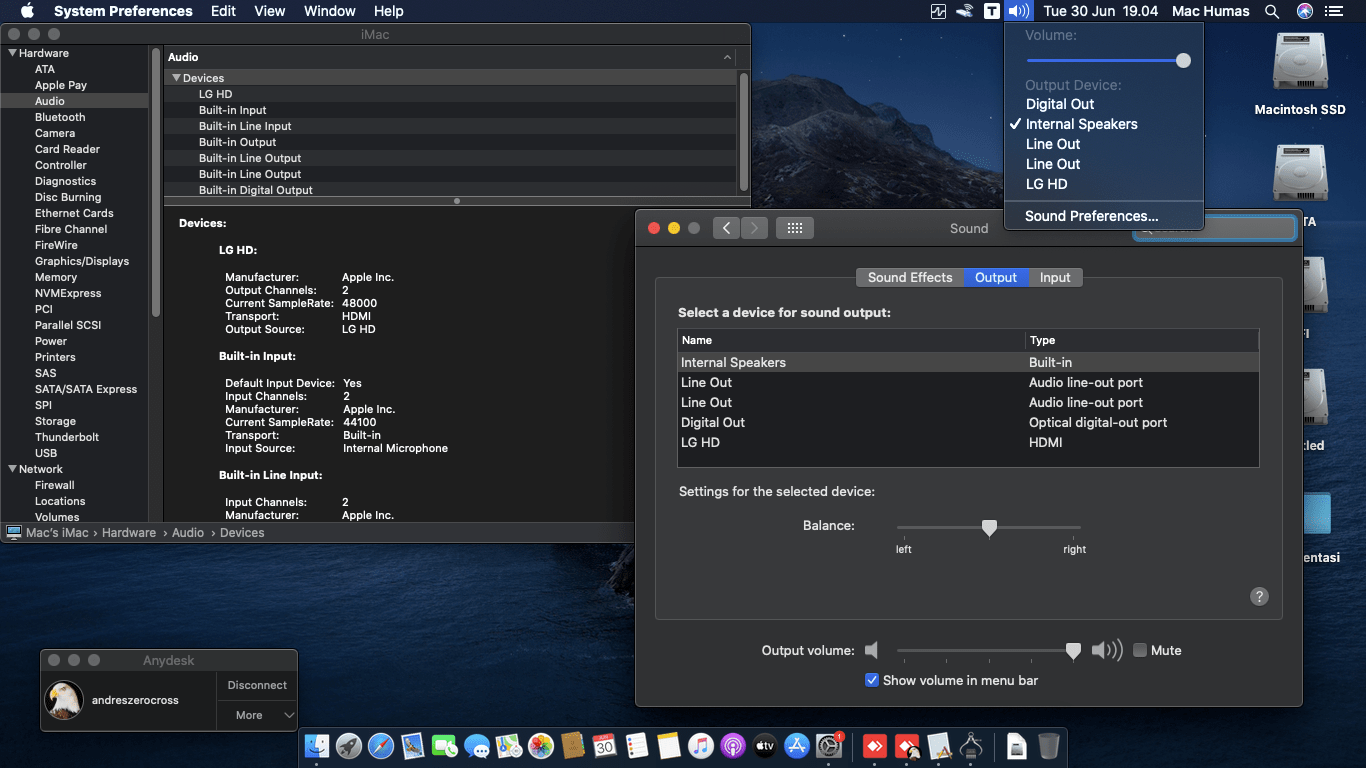The height and width of the screenshot is (768, 1366).
Task: Toggle the Mute checkbox
Action: [x=1140, y=650]
